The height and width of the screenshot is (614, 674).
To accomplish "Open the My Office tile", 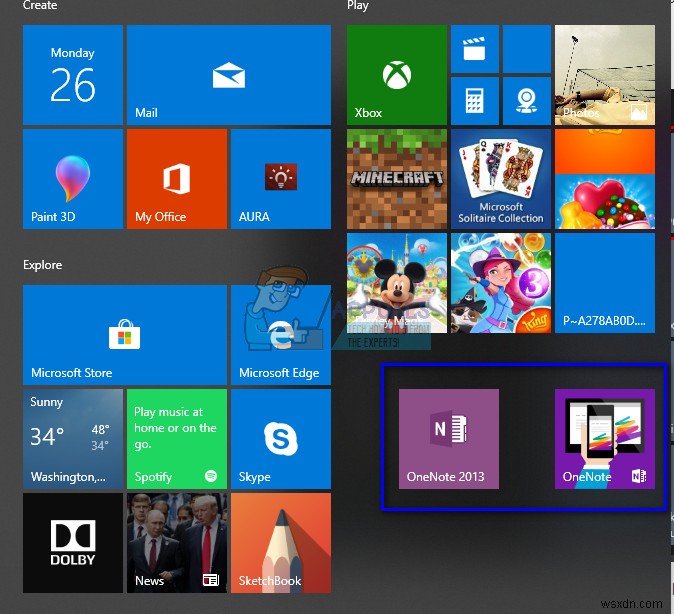I will coord(177,179).
